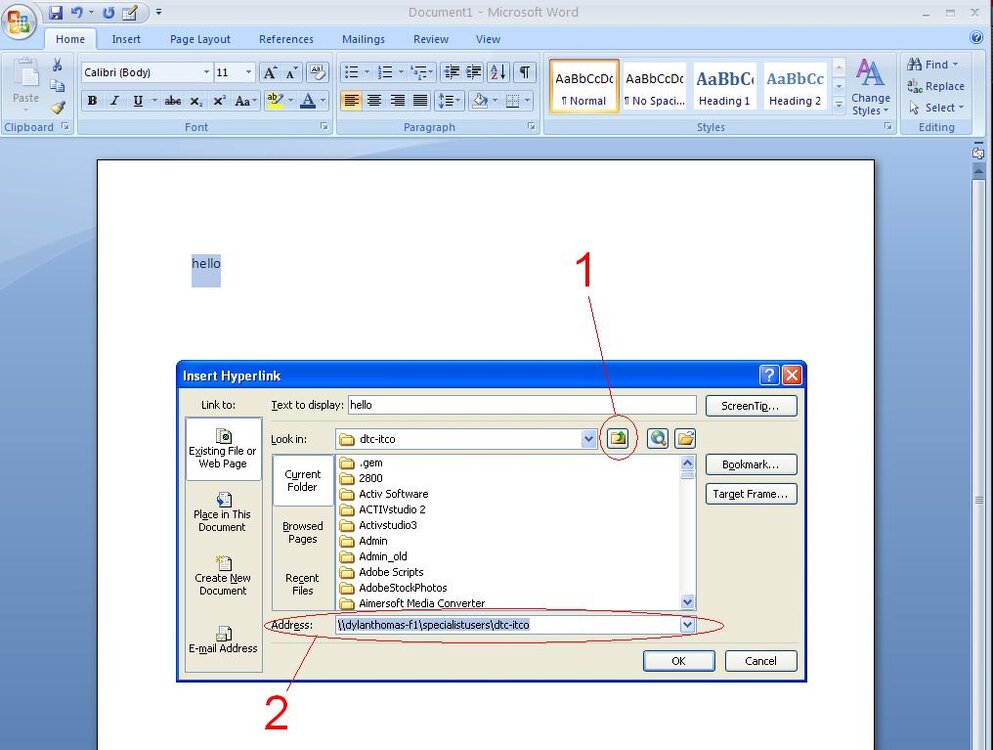Select Existing File or Web Page
Viewport: 993px width, 750px height.
click(x=223, y=449)
